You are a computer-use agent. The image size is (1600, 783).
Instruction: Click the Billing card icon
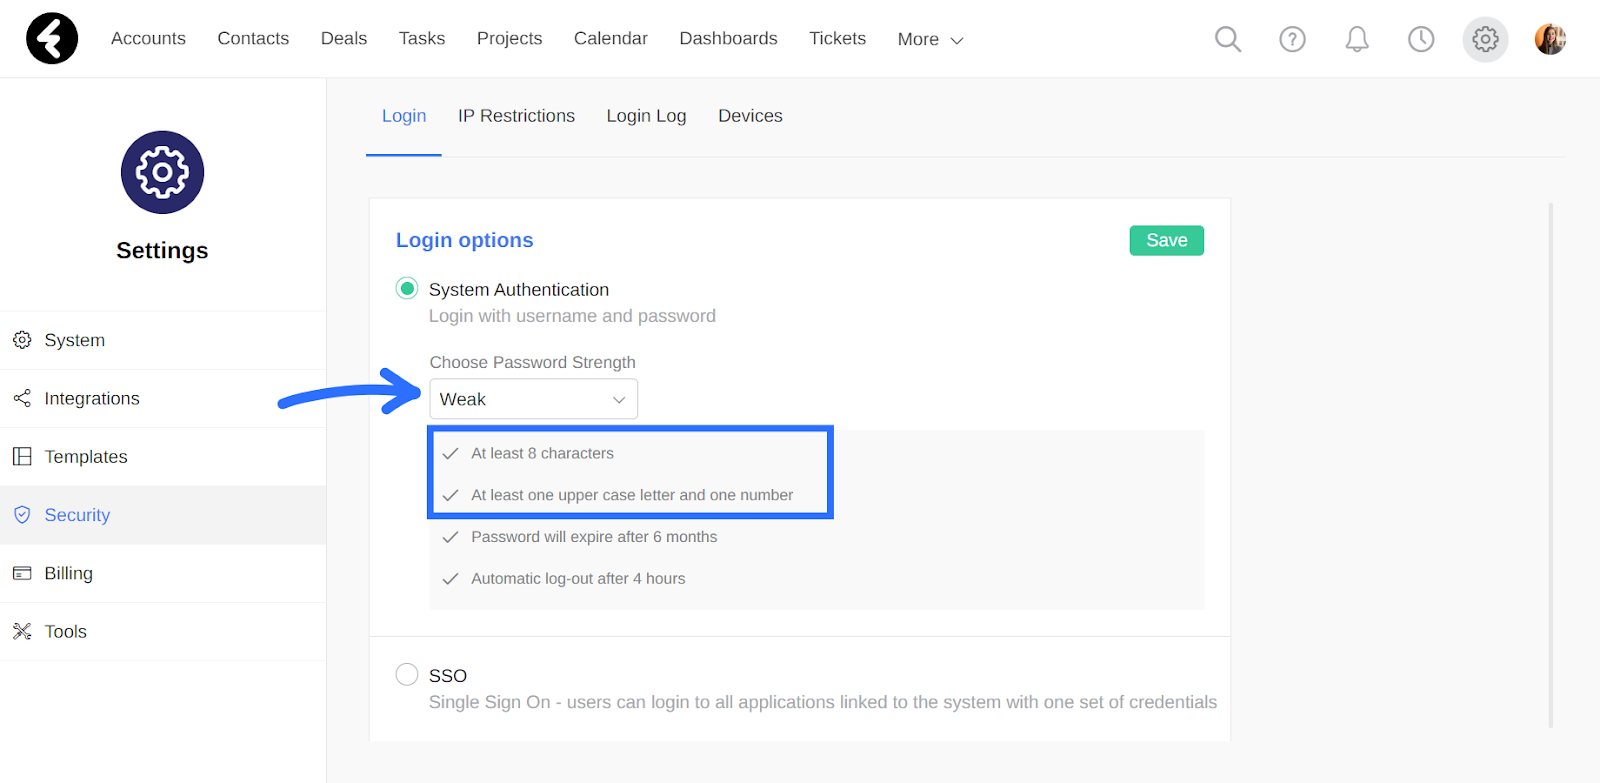(x=22, y=573)
